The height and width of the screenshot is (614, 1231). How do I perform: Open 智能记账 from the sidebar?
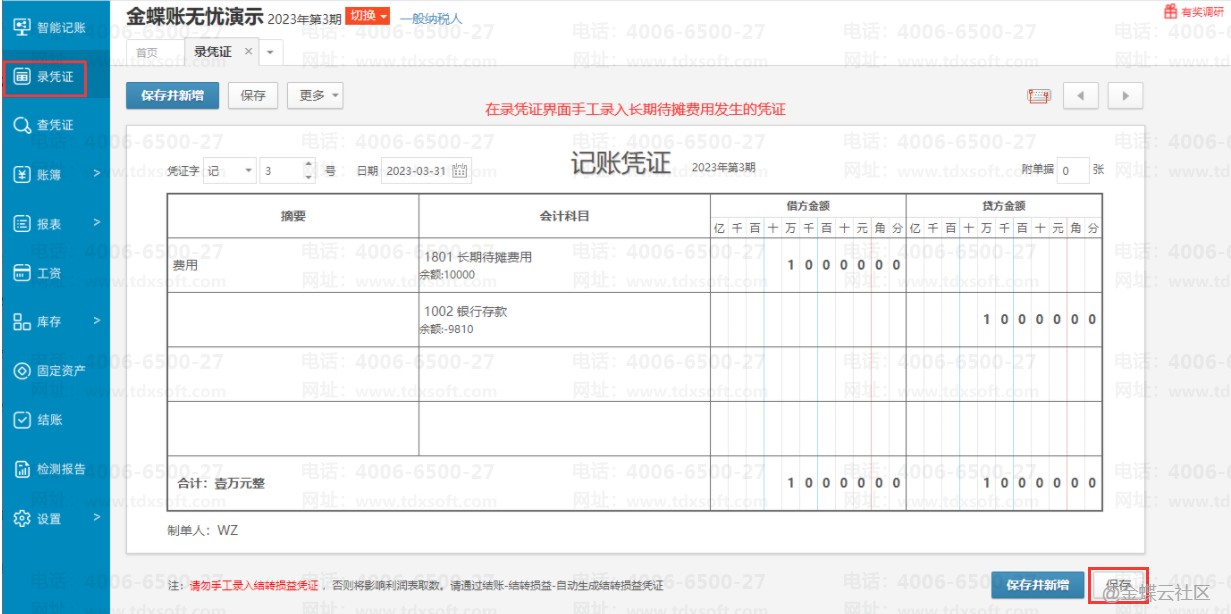(x=54, y=26)
